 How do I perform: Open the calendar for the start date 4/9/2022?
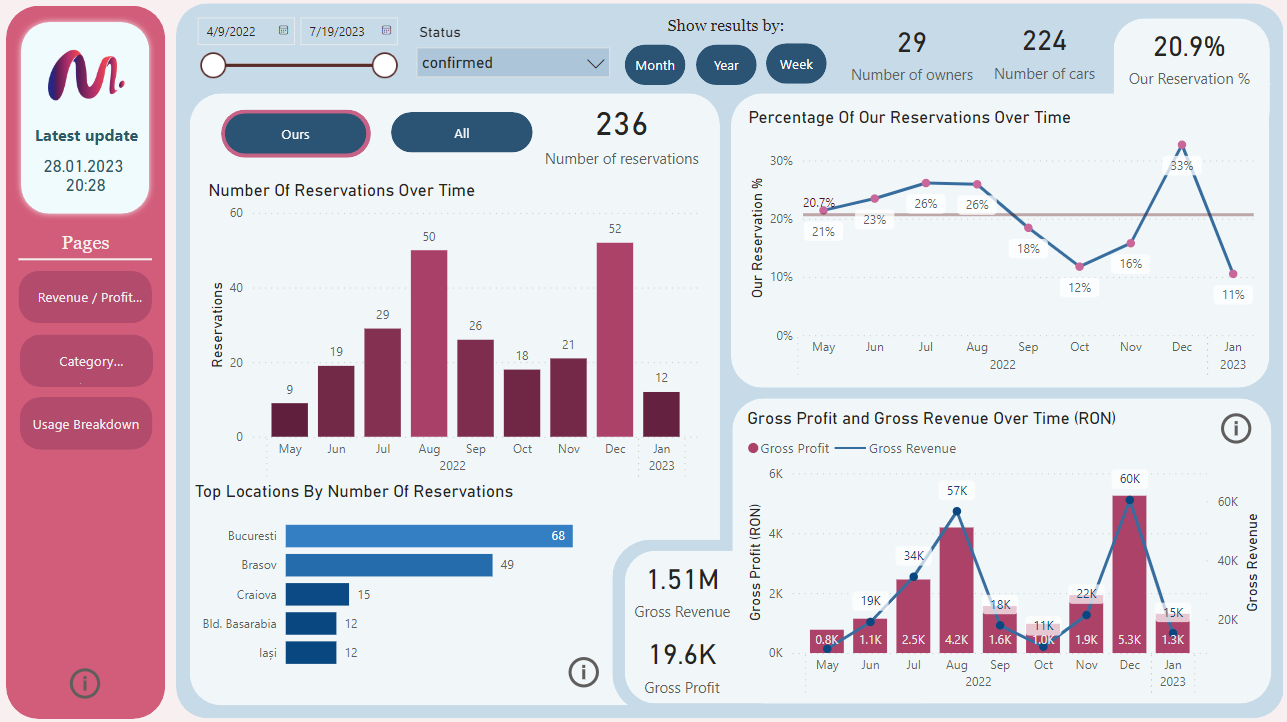coord(282,30)
